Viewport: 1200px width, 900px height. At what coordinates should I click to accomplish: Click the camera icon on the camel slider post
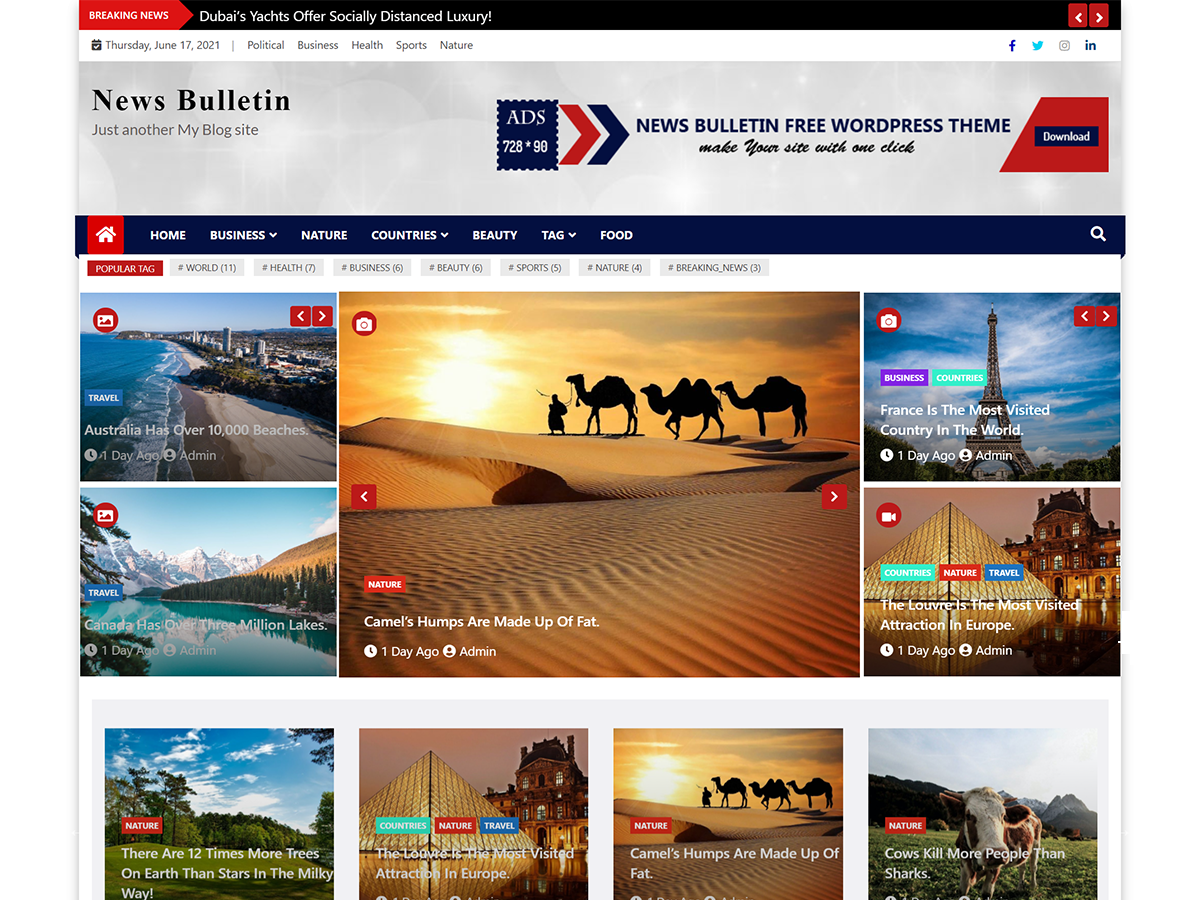coord(363,323)
